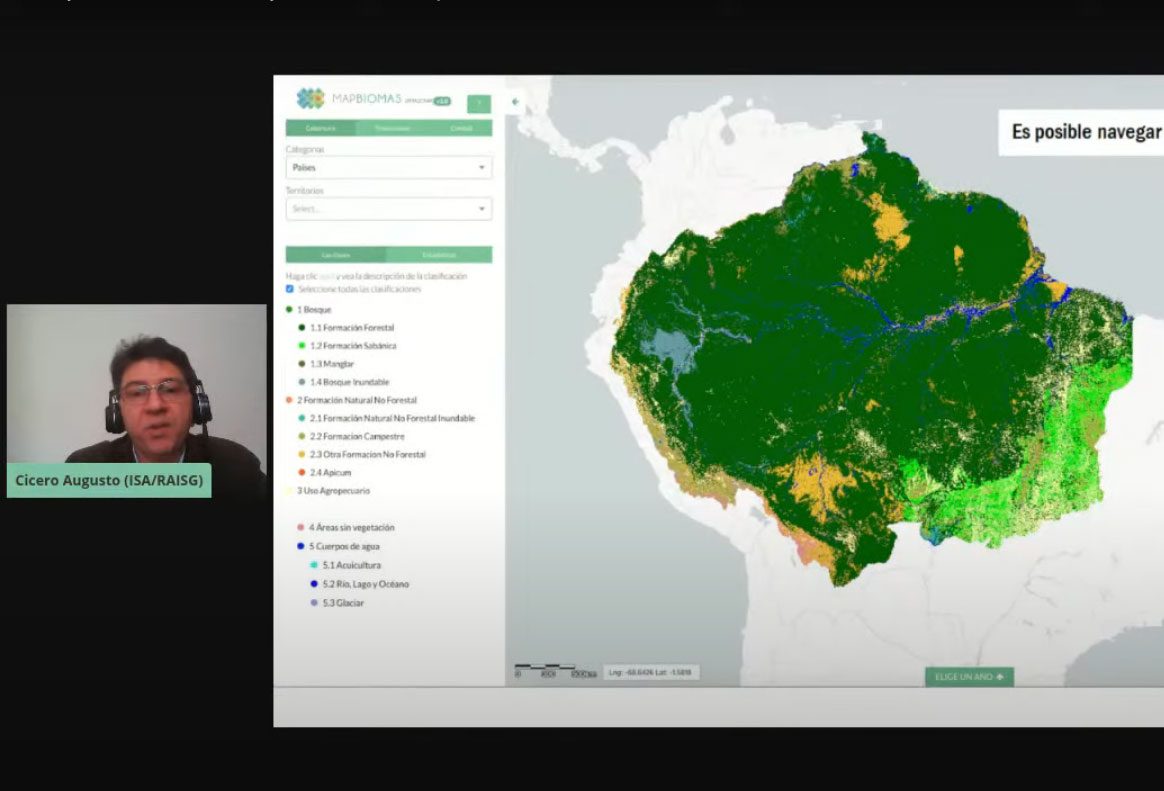Open the Categorías dropdown showing Países
This screenshot has height=791, width=1164.
click(388, 168)
